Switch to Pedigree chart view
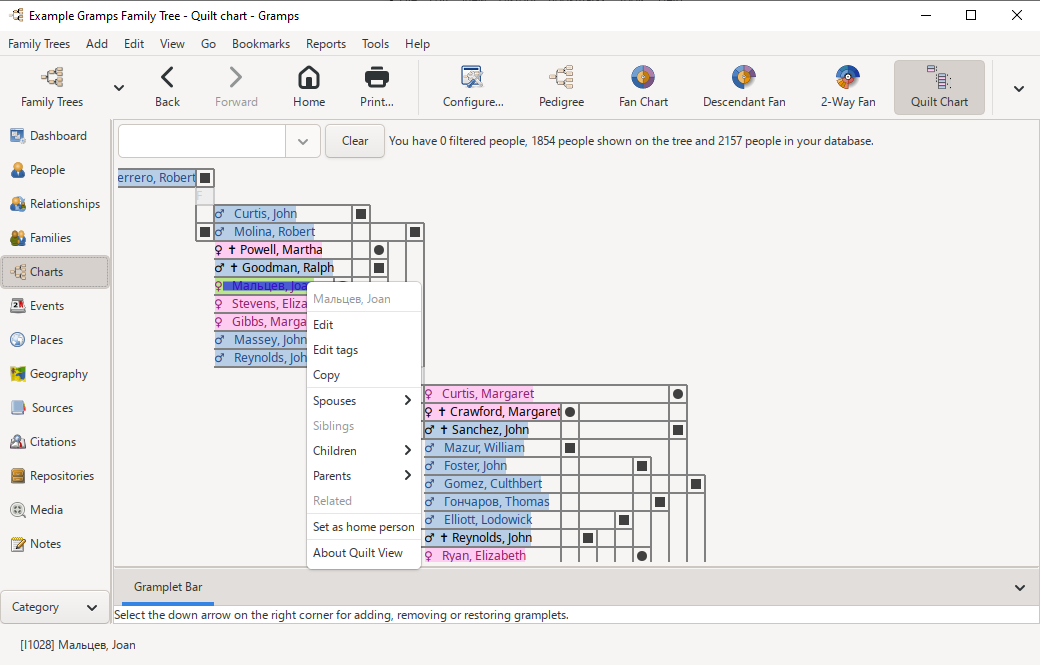Viewport: 1040px width, 665px height. 561,88
